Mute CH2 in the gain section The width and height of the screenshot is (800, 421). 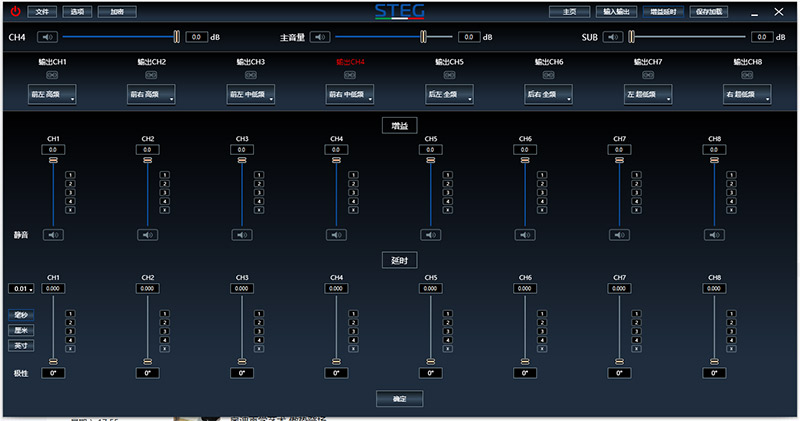pos(147,235)
